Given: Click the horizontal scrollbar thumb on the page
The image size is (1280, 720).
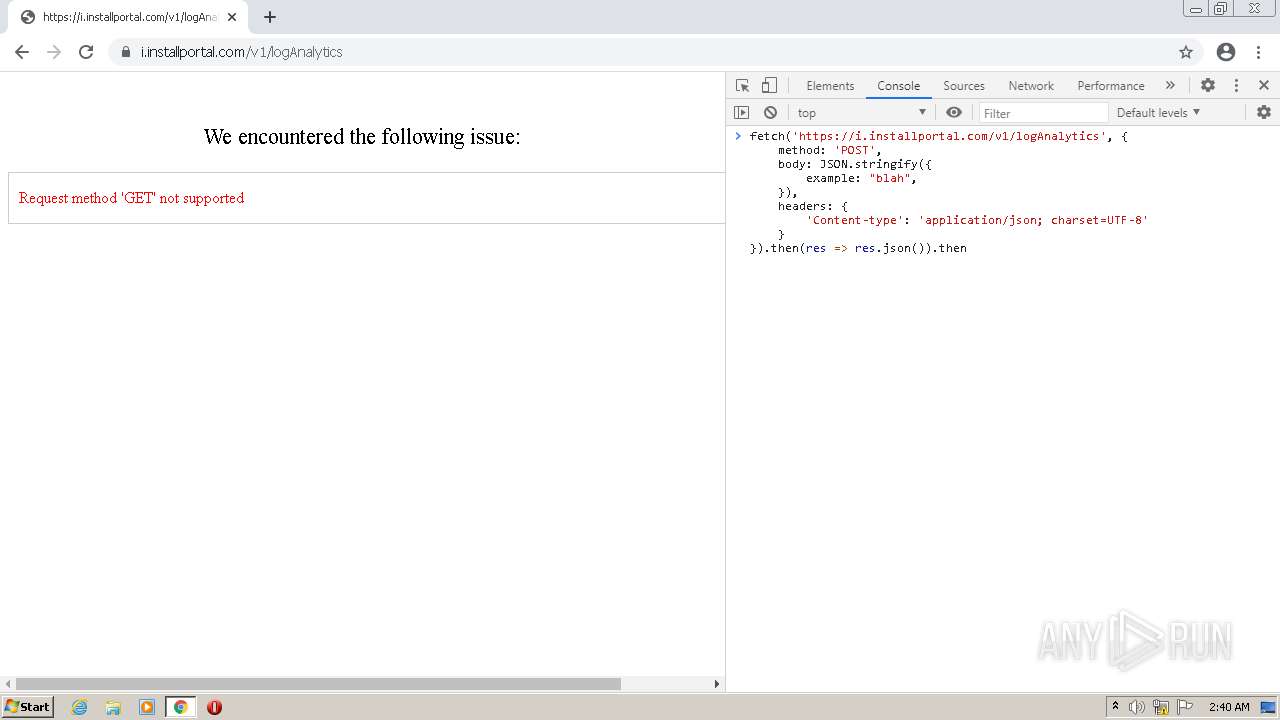Looking at the screenshot, I should click(x=318, y=684).
